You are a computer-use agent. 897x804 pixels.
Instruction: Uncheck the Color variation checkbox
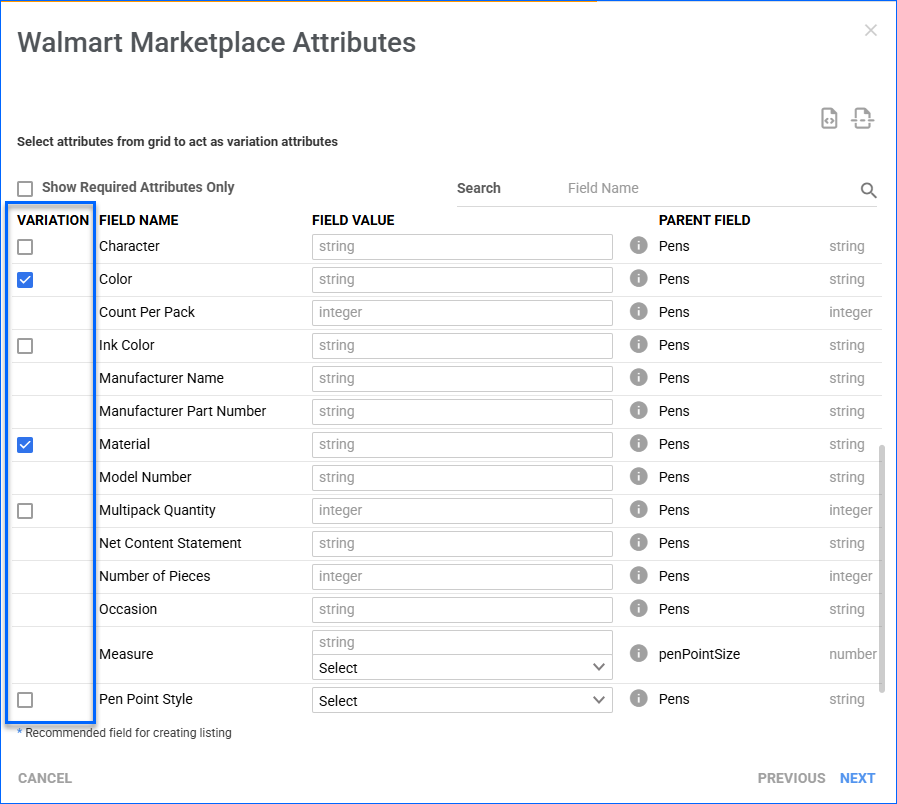[x=25, y=280]
